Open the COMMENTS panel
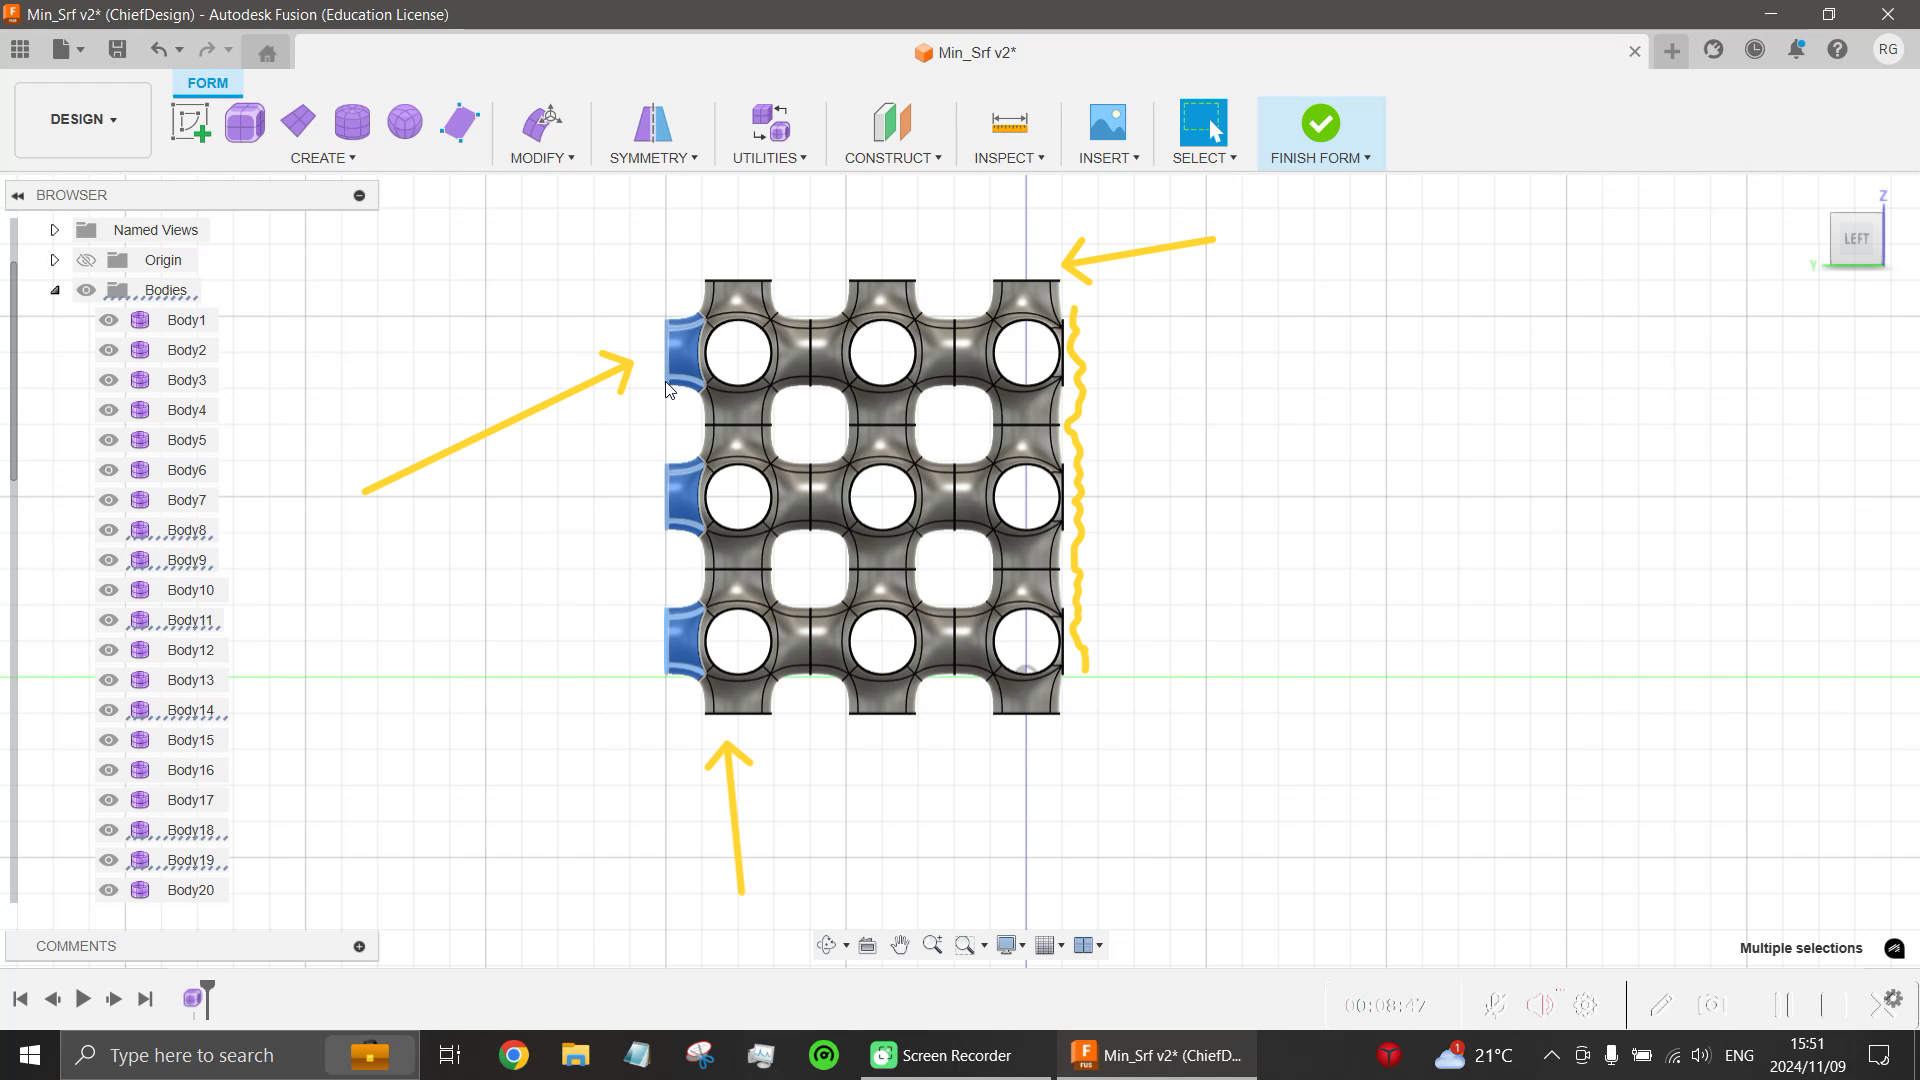 pos(75,946)
